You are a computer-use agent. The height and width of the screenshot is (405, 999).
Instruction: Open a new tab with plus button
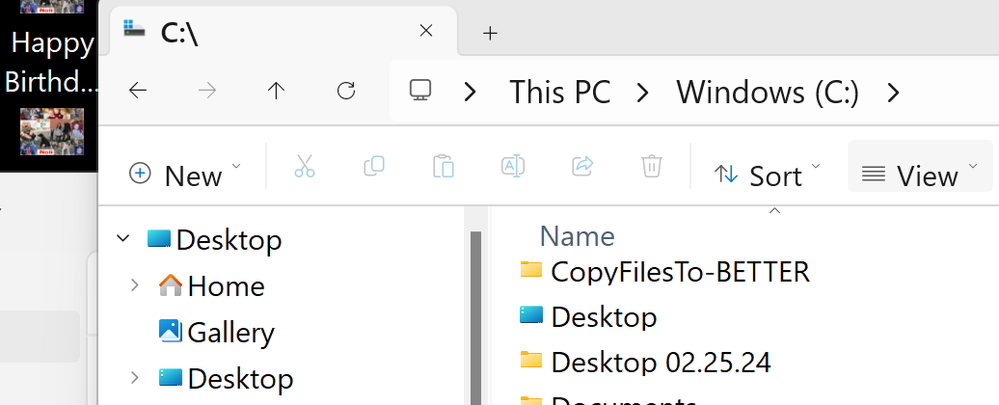pos(489,33)
